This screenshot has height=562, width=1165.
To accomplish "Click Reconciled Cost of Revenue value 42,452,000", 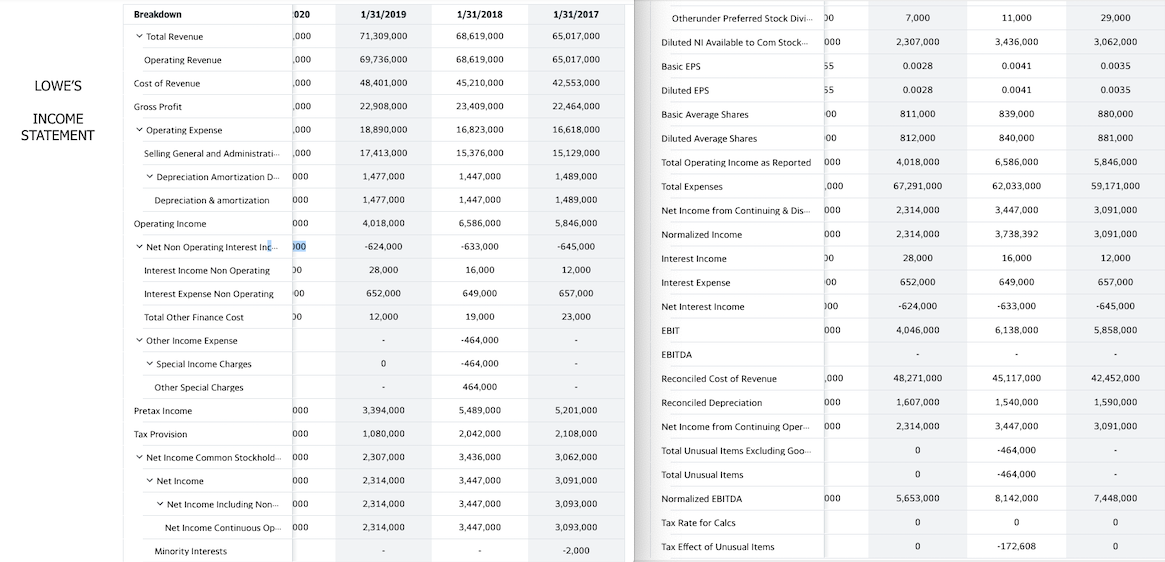I will [1115, 379].
